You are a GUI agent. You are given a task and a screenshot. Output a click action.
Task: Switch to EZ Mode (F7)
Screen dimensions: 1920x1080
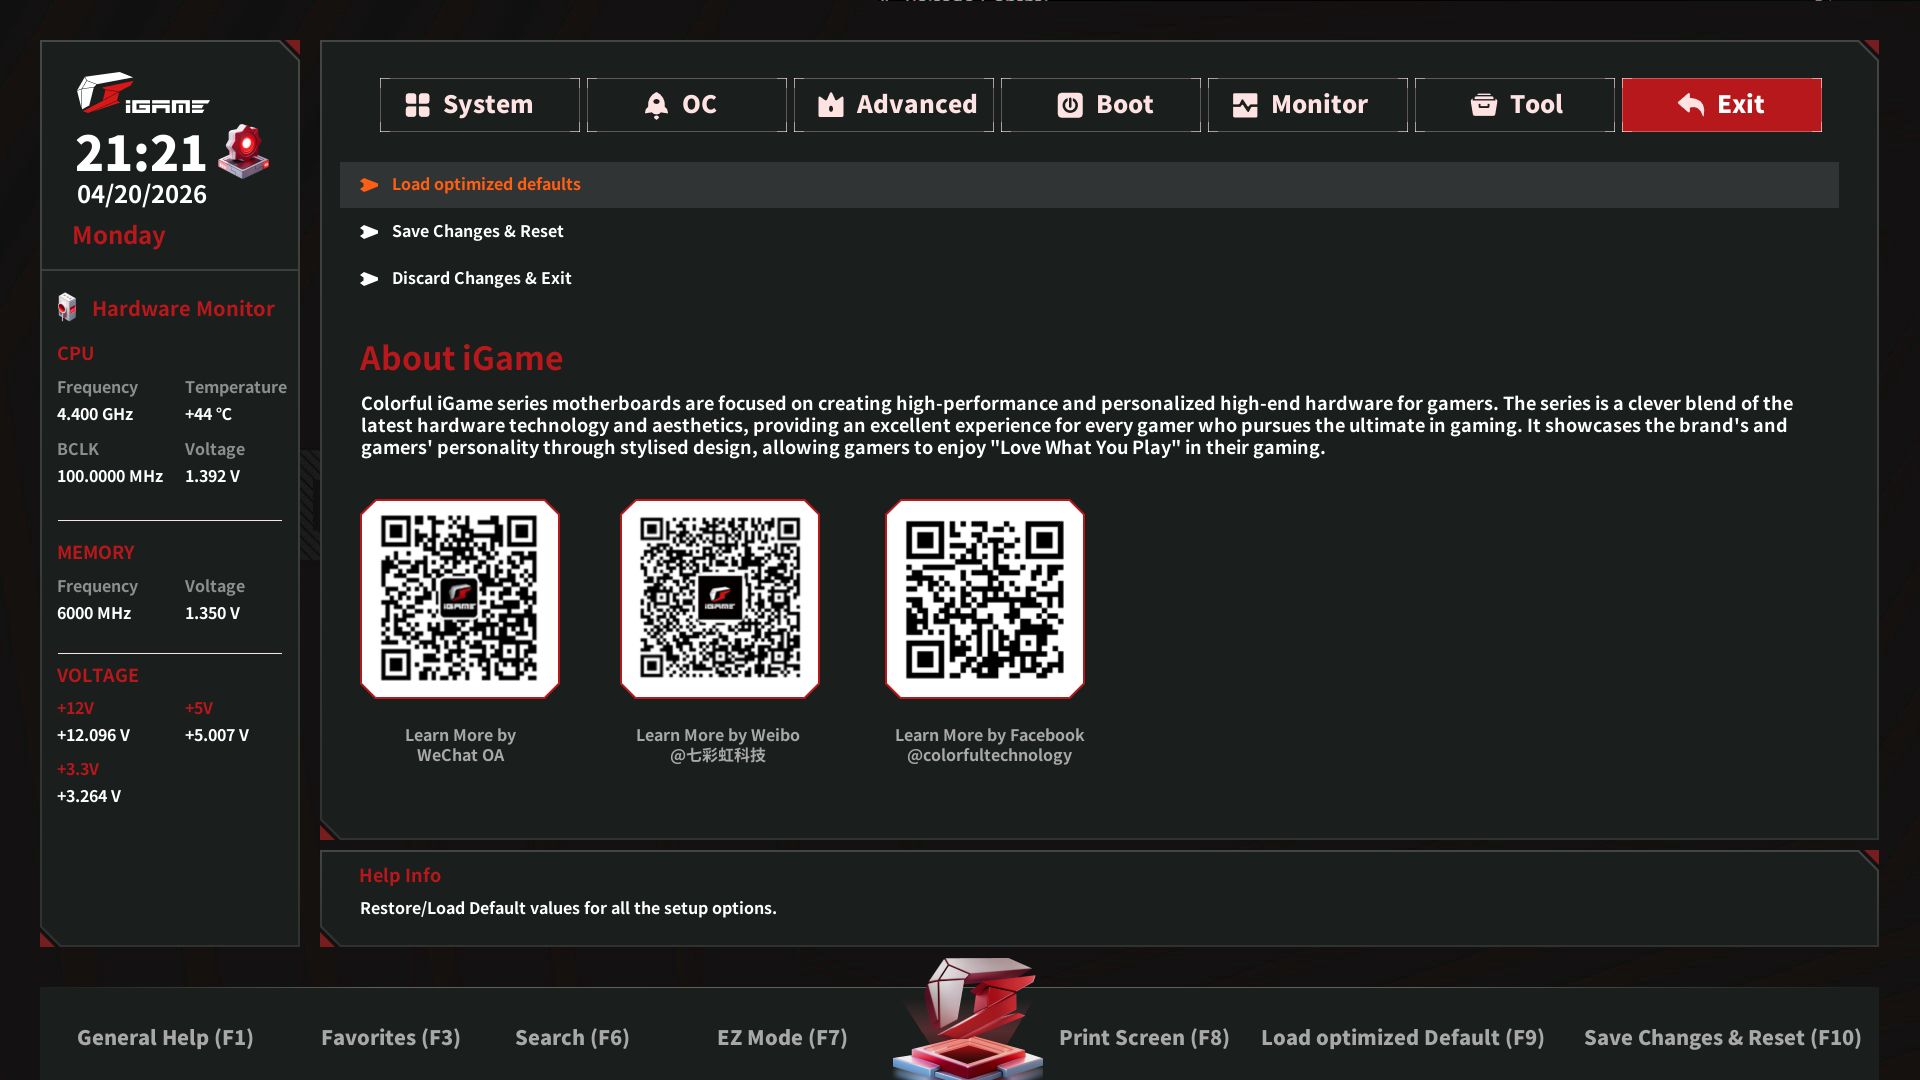[782, 1038]
